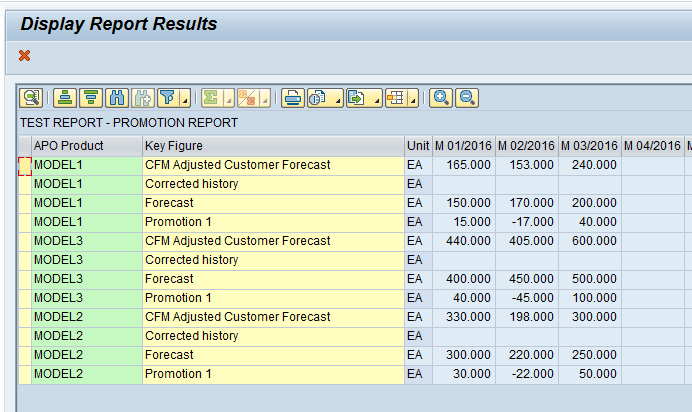This screenshot has height=412, width=692.
Task: Open the Details magnifier icon
Action: coord(31,98)
